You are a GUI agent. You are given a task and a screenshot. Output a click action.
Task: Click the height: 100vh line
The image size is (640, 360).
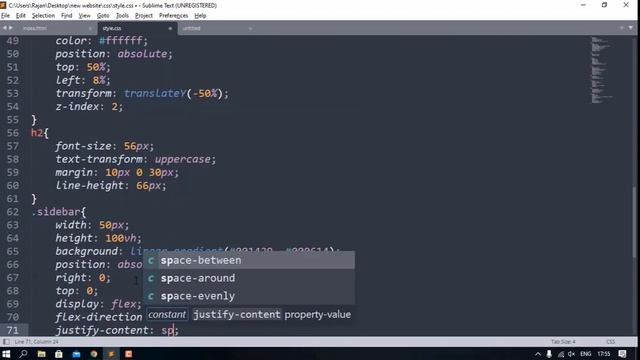(x=98, y=238)
